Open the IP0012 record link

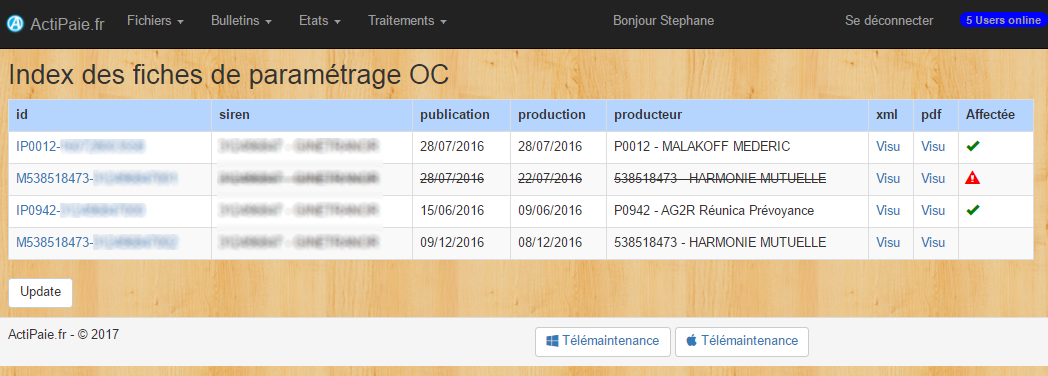coord(80,146)
